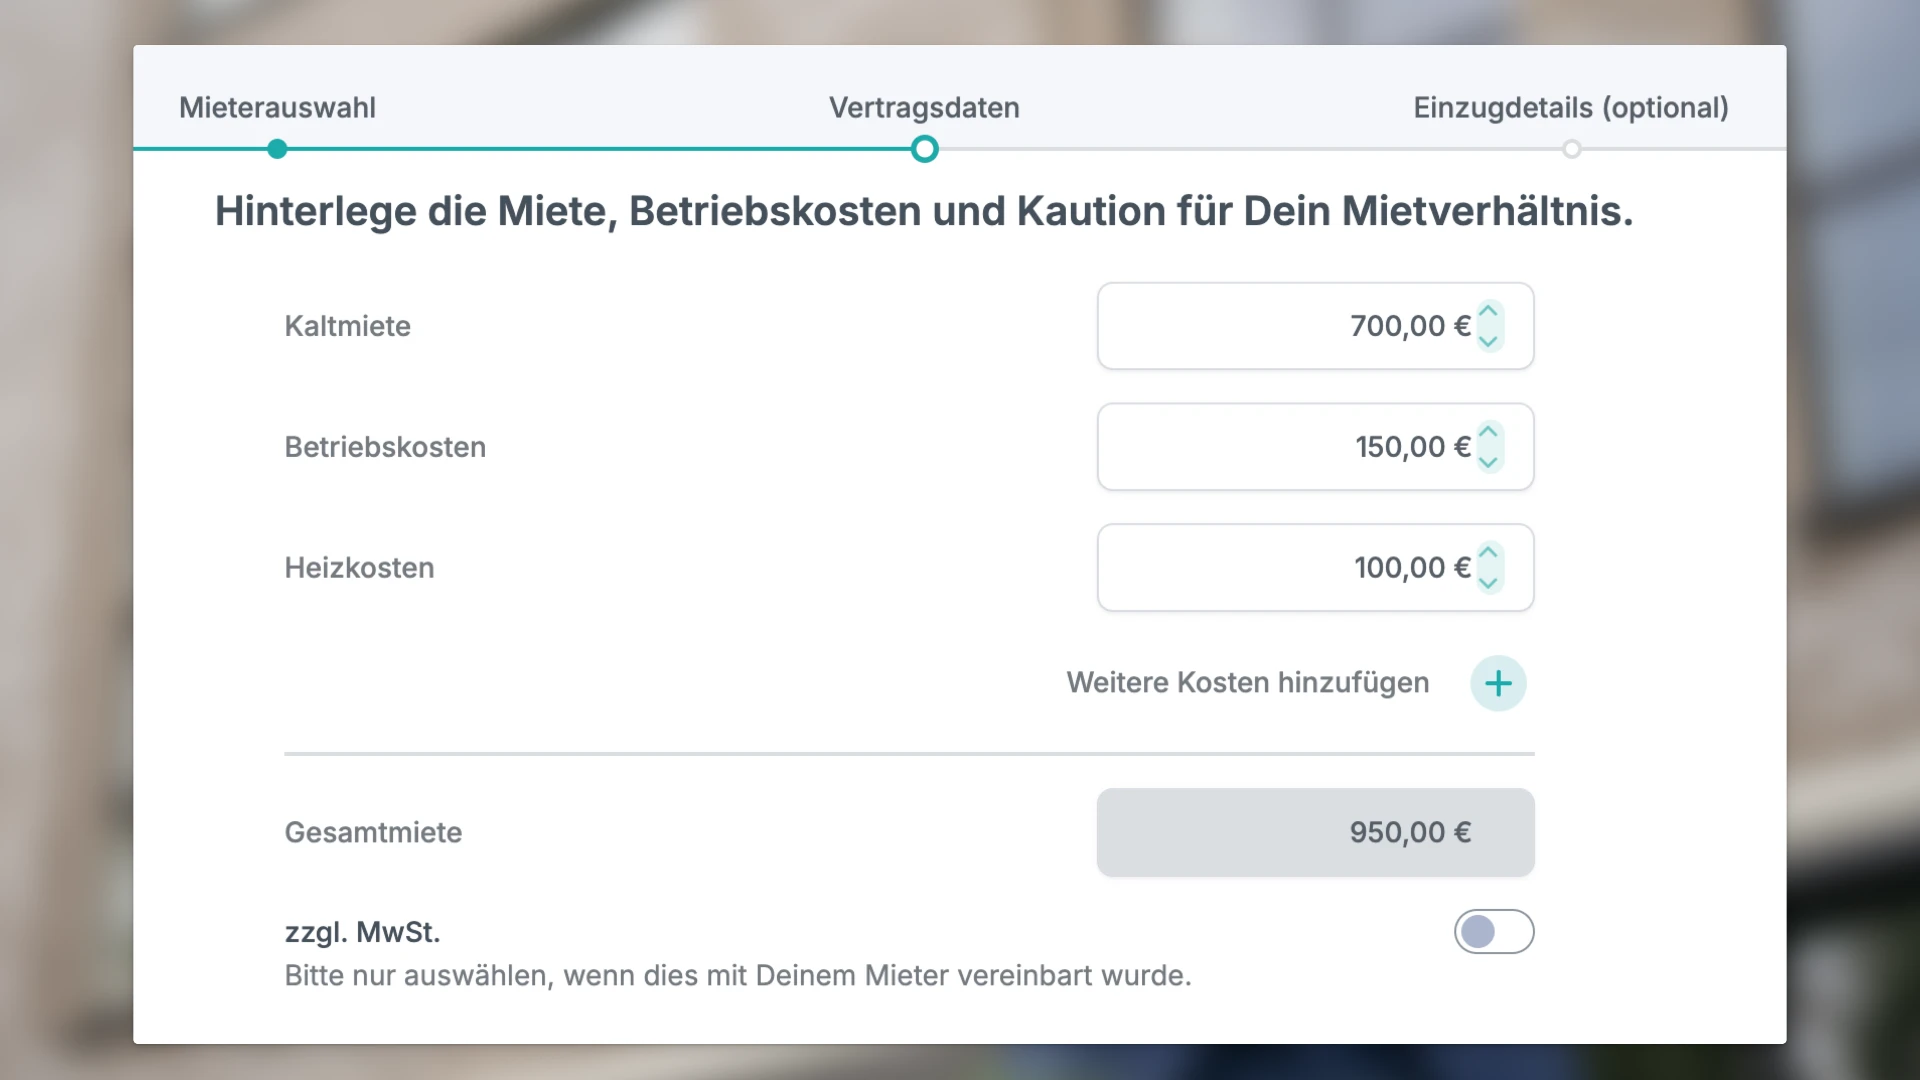Focus the Heizkosten amount field
The width and height of the screenshot is (1920, 1080).
point(1315,568)
